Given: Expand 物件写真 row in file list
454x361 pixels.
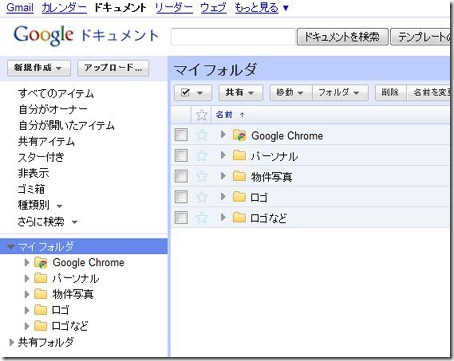Looking at the screenshot, I should [223, 176].
